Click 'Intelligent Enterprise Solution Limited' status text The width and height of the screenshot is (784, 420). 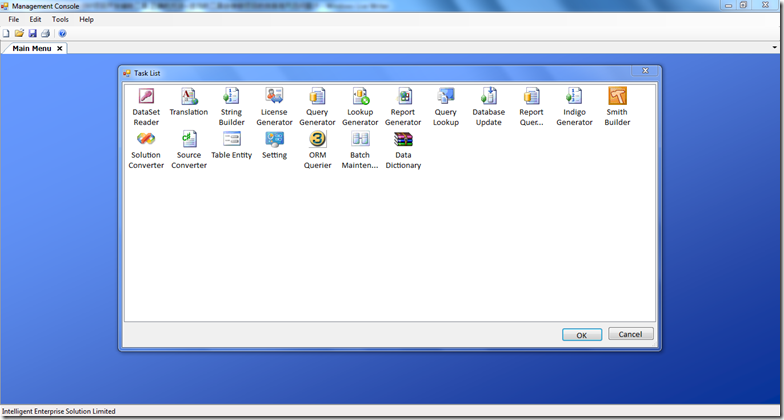(58, 411)
